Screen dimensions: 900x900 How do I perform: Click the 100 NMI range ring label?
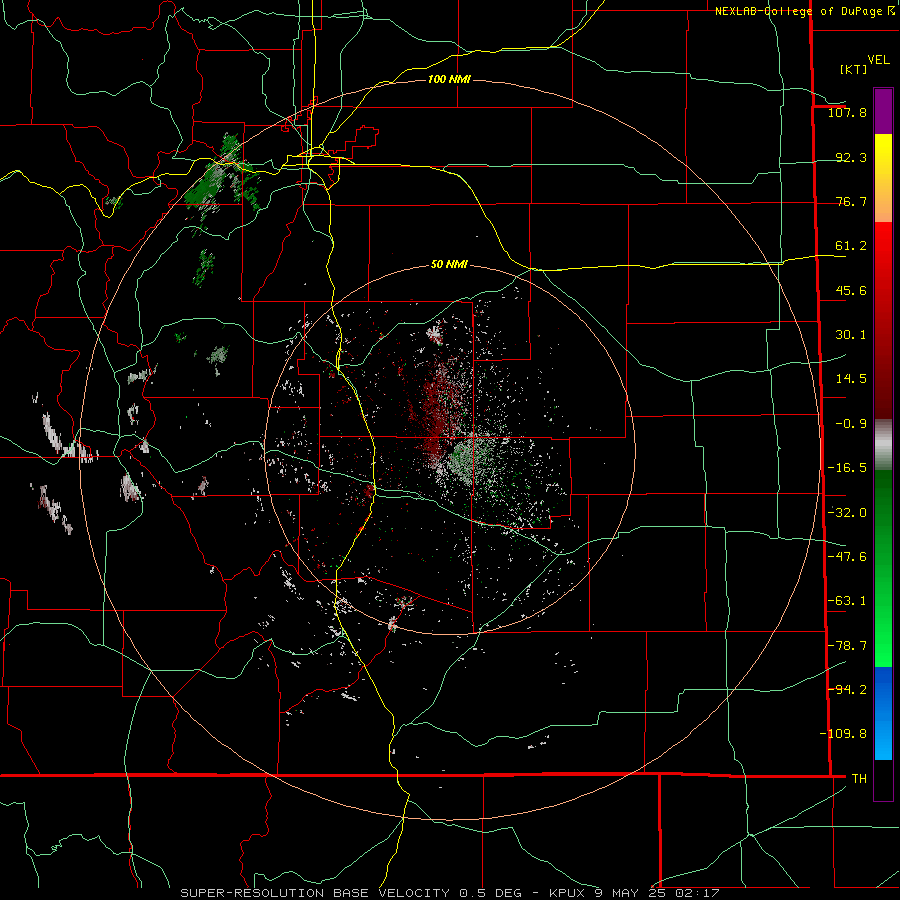pos(449,79)
